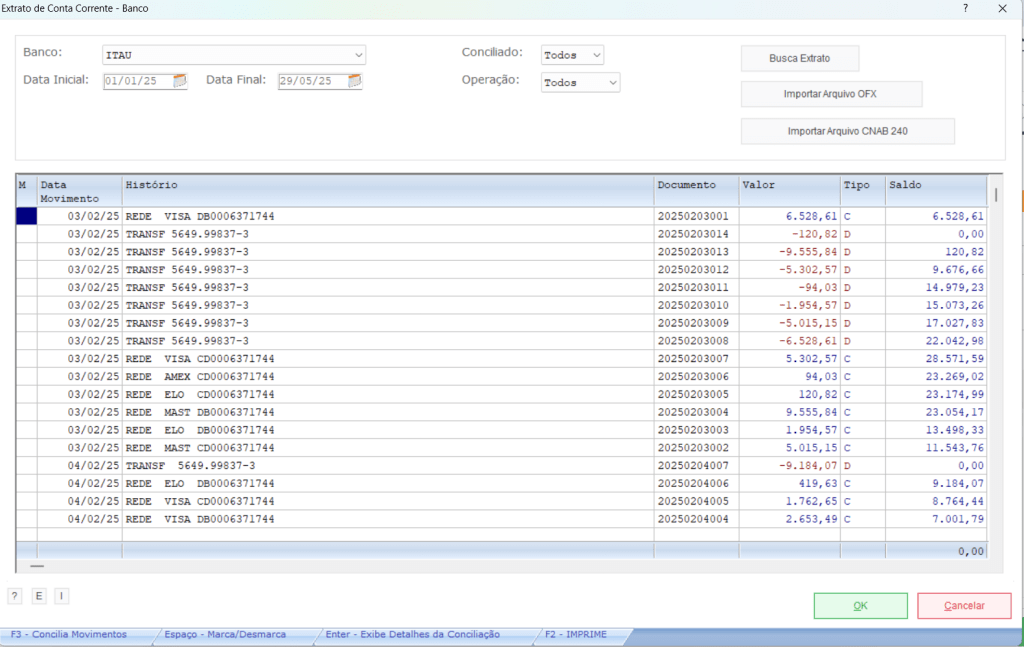Click Importar Arquivo CNAB 240 button
The image size is (1024, 647).
[847, 131]
